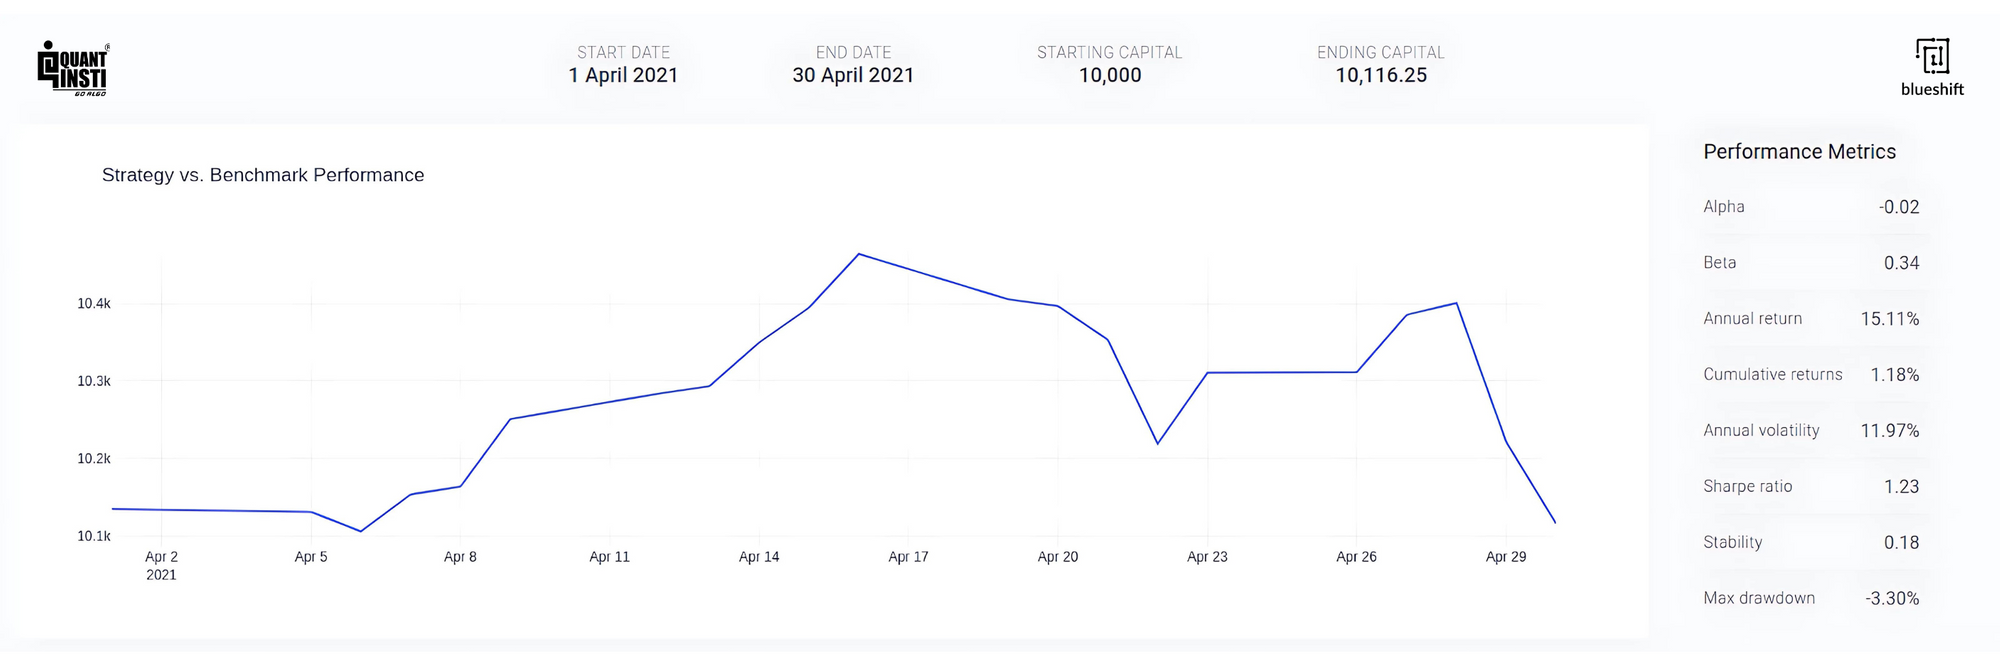Click the Stability value 0.18
This screenshot has width=2000, height=667.
coord(1901,543)
